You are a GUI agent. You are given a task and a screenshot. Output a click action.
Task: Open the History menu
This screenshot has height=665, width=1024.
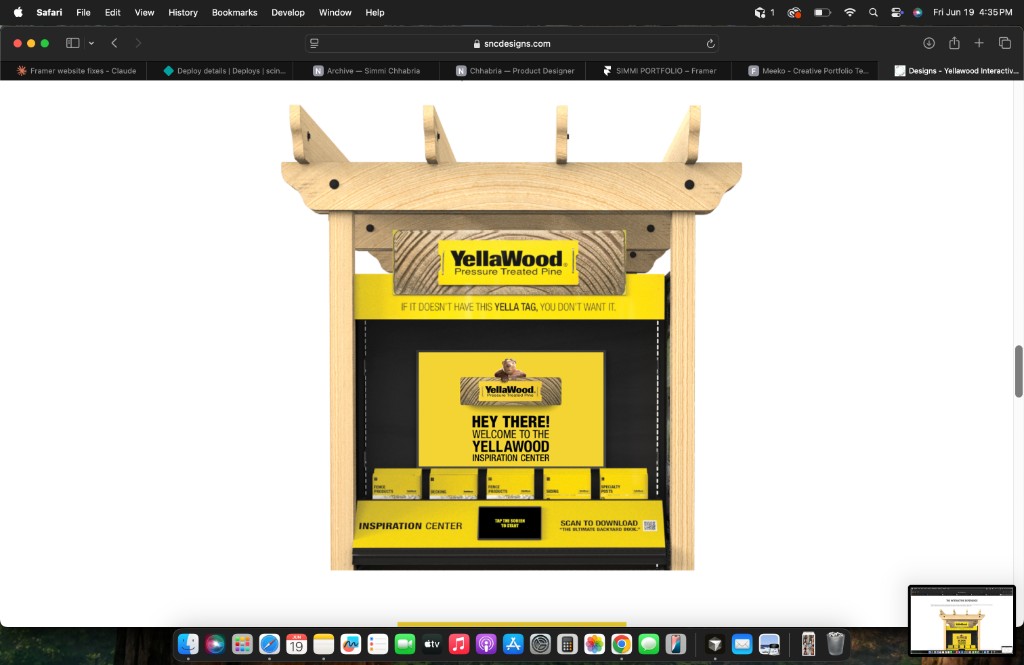(183, 12)
